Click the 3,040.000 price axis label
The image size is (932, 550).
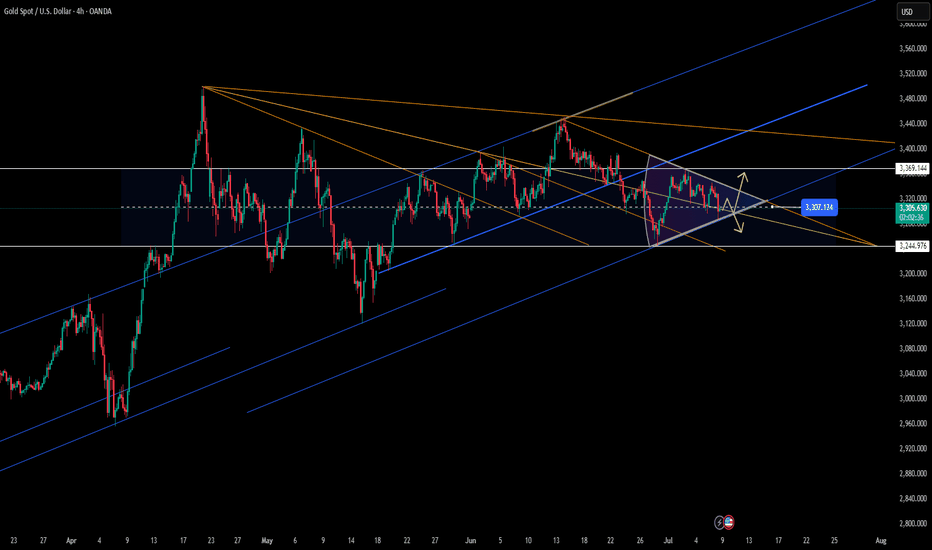pos(913,373)
